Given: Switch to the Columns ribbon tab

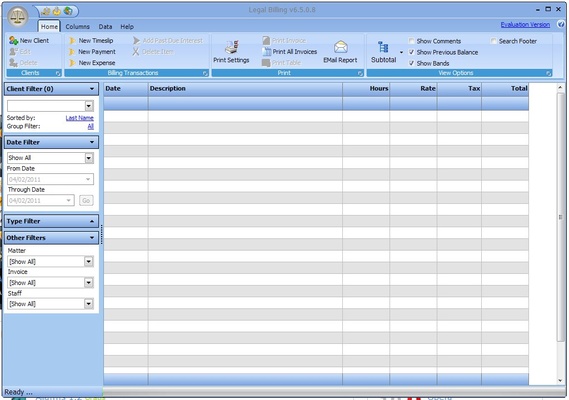Looking at the screenshot, I should pyautogui.click(x=77, y=26).
